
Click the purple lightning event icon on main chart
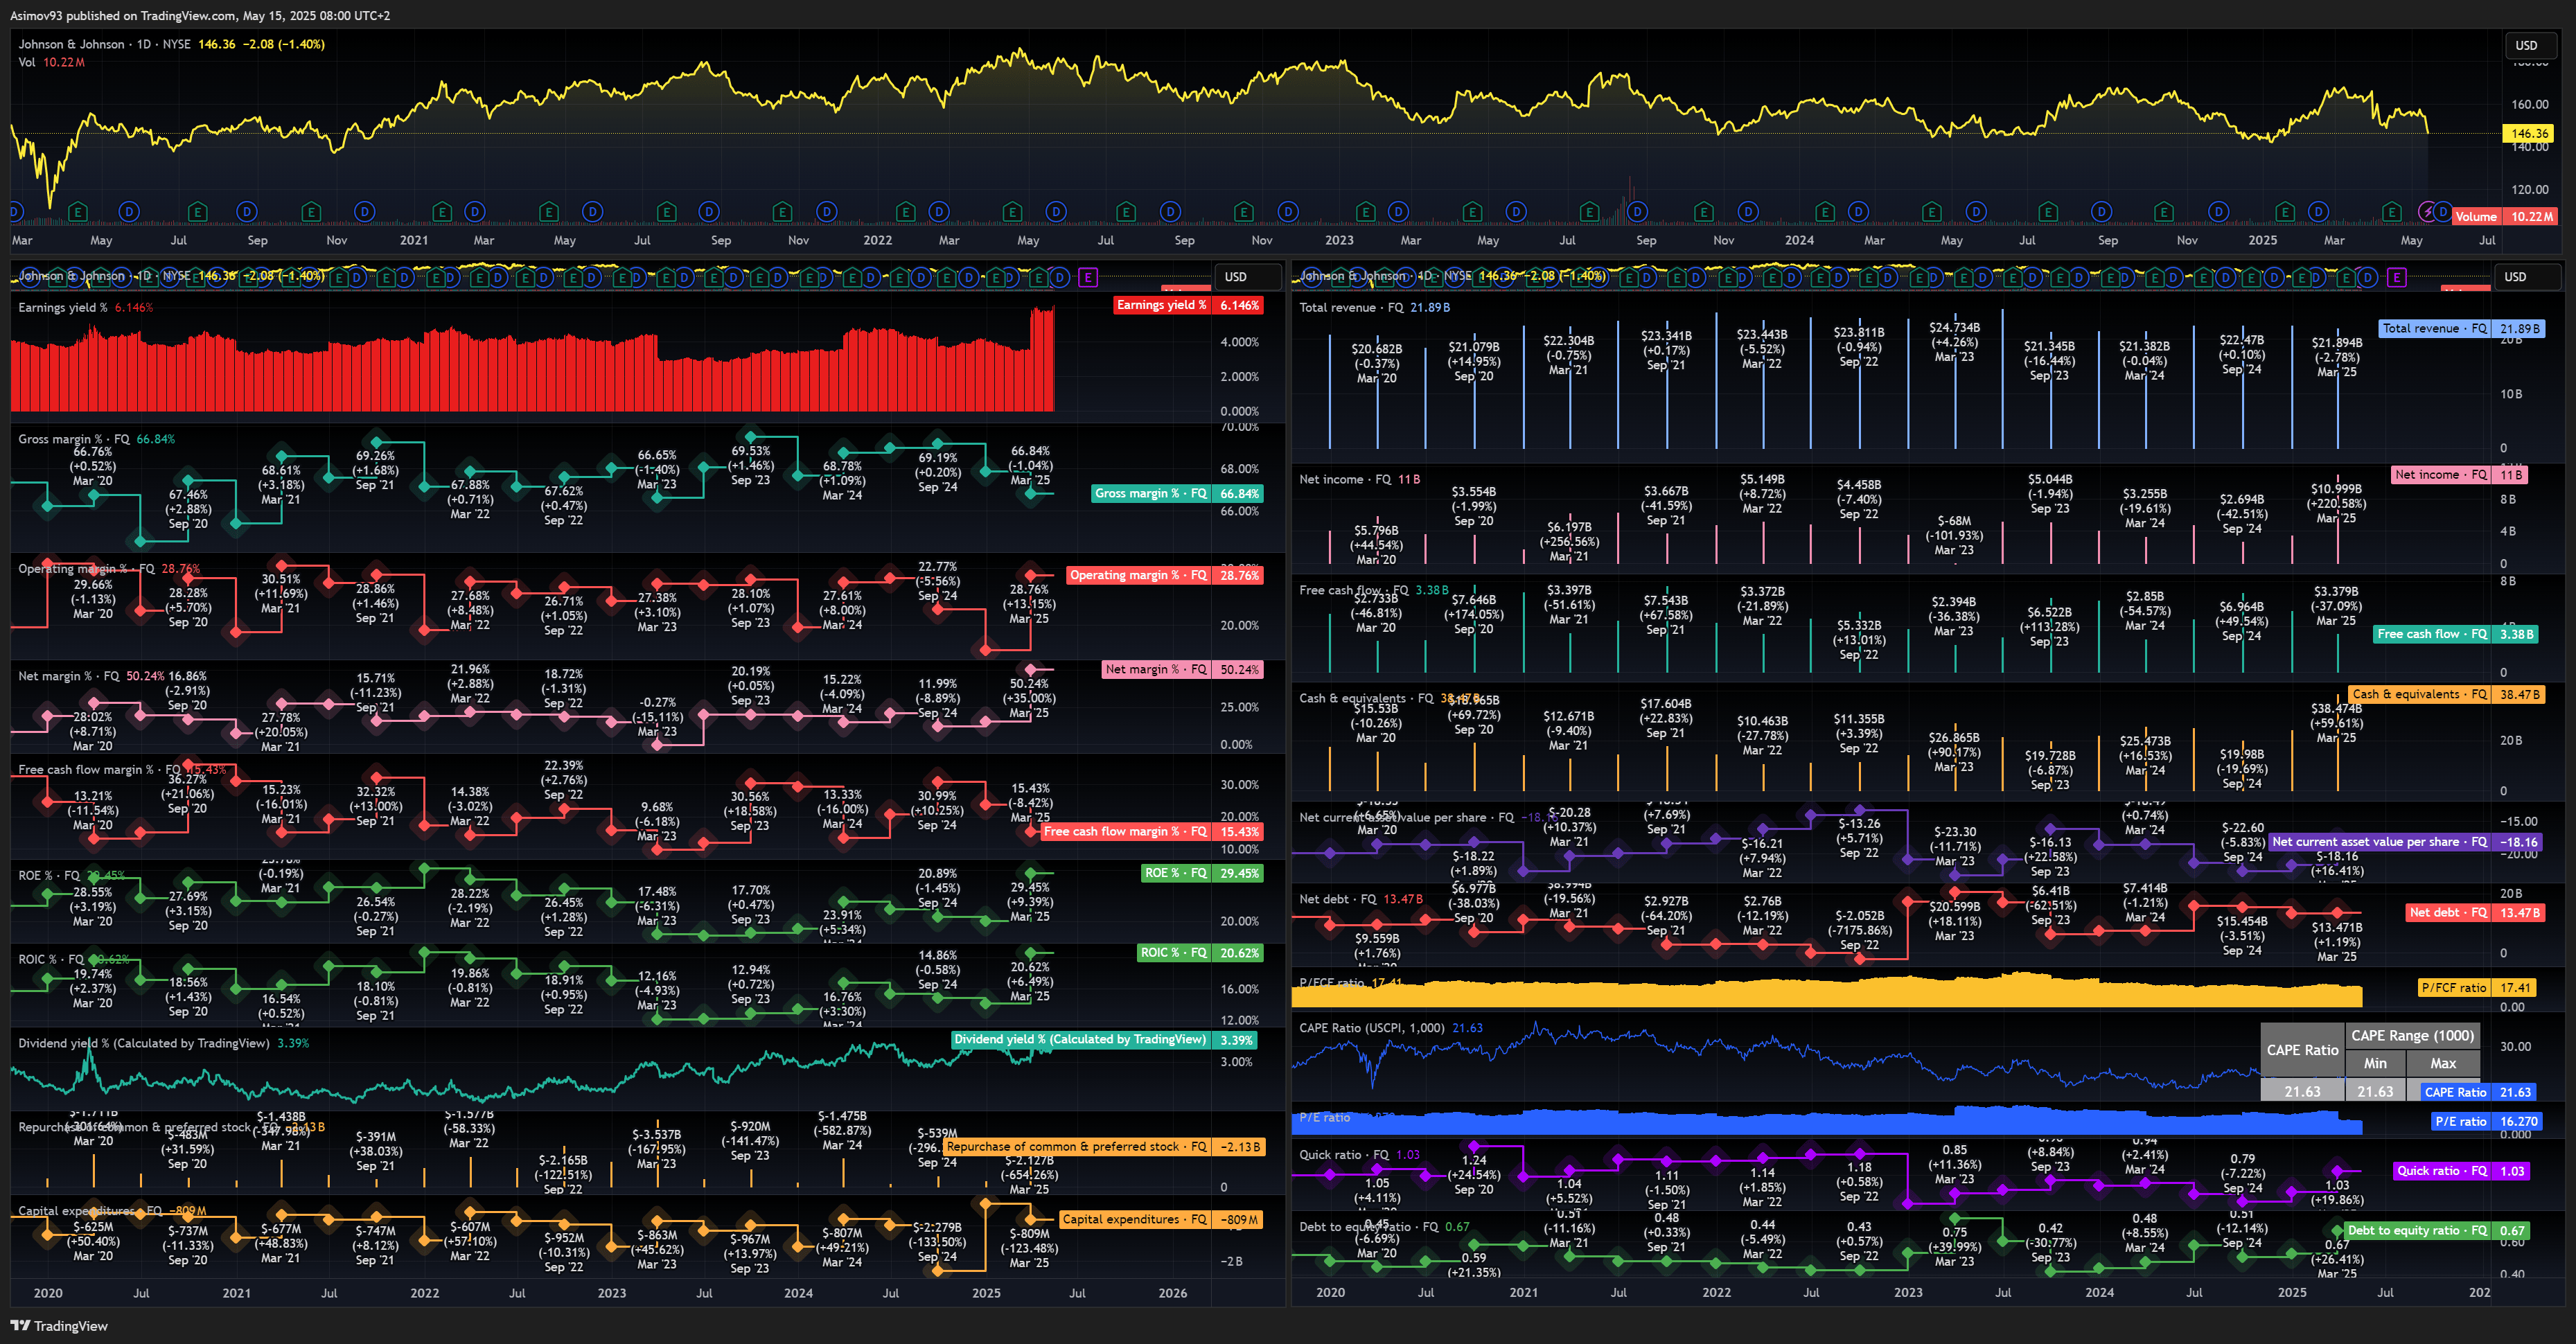pos(2427,212)
